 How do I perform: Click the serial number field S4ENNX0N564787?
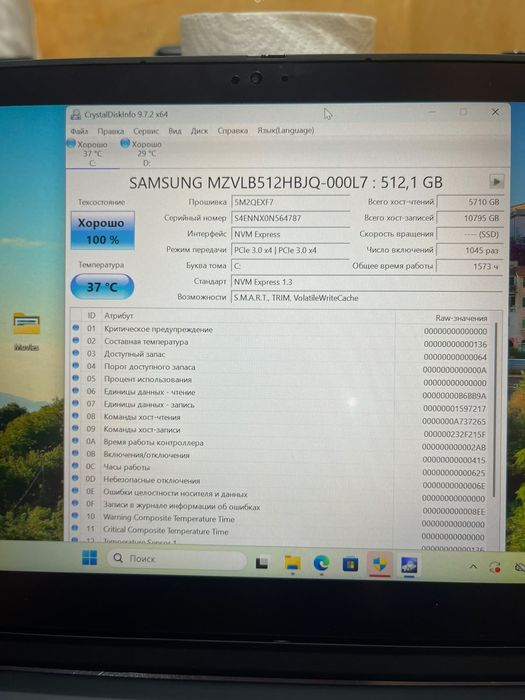coord(291,218)
